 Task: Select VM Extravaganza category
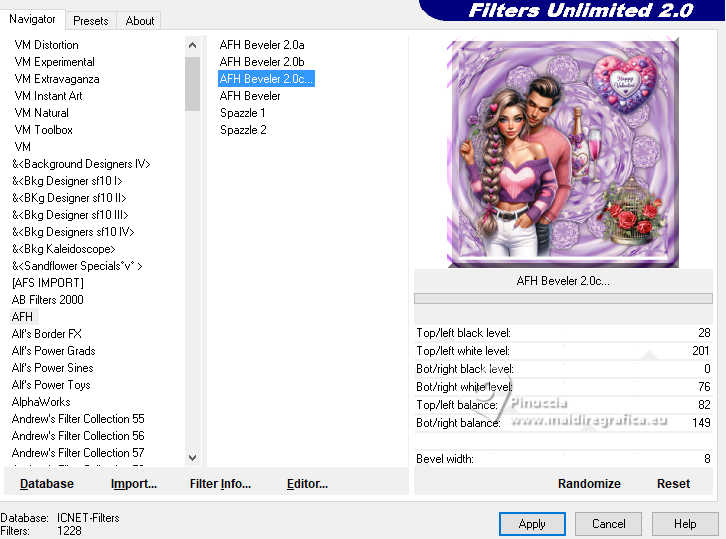57,79
